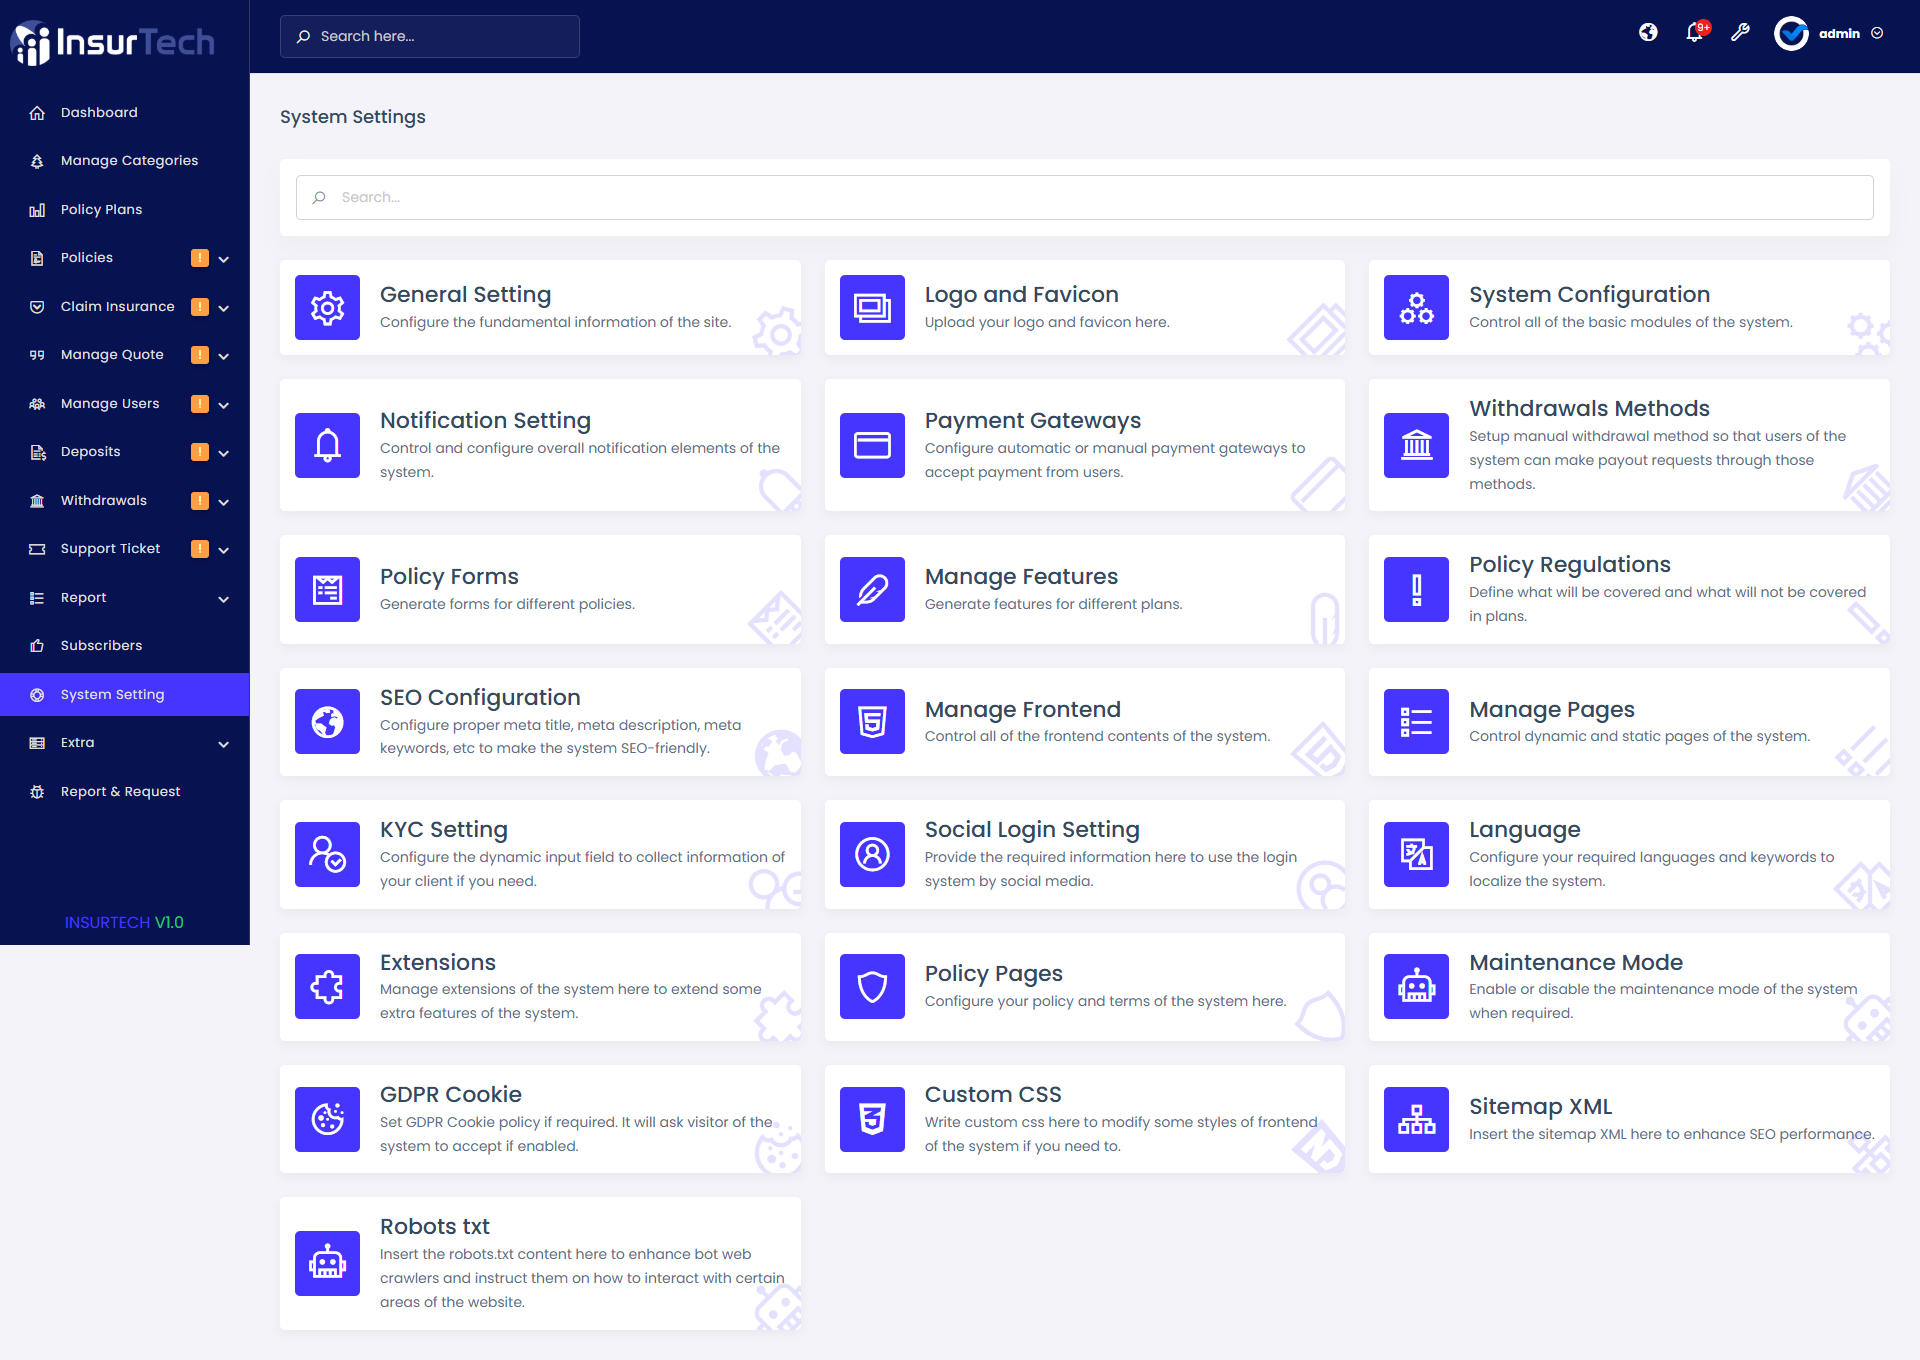Open the Withdrawals Methods bank icon
1920x1360 pixels.
tap(1416, 446)
